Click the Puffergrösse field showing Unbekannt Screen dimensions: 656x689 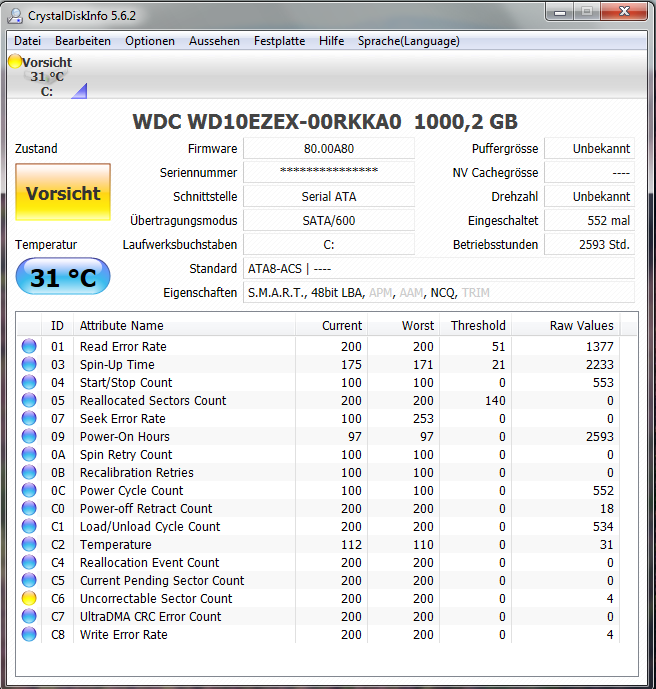coord(590,149)
